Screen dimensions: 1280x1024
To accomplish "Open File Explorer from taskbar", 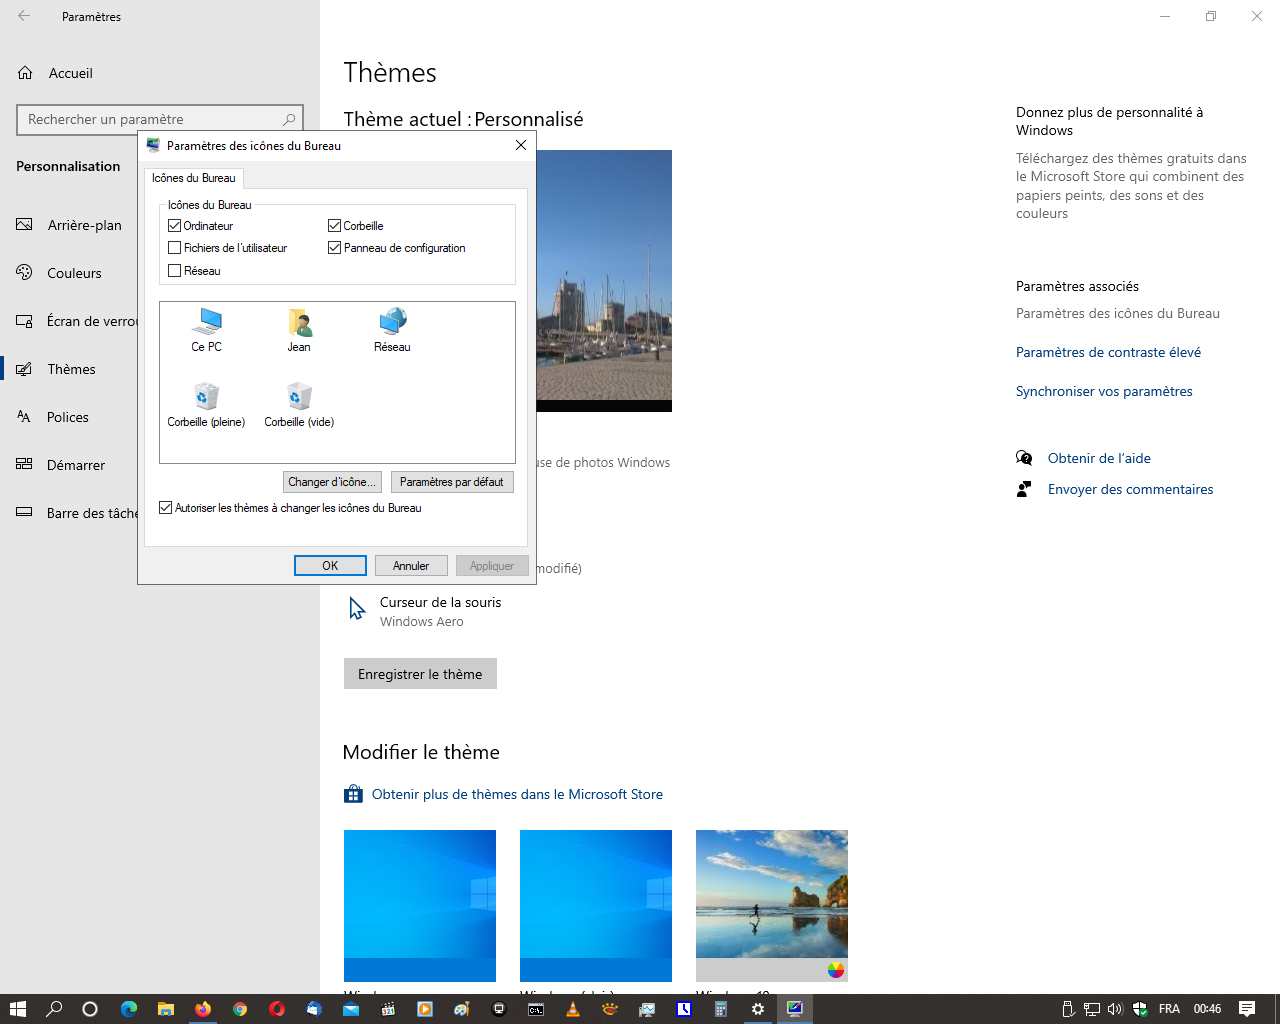I will 166,1009.
